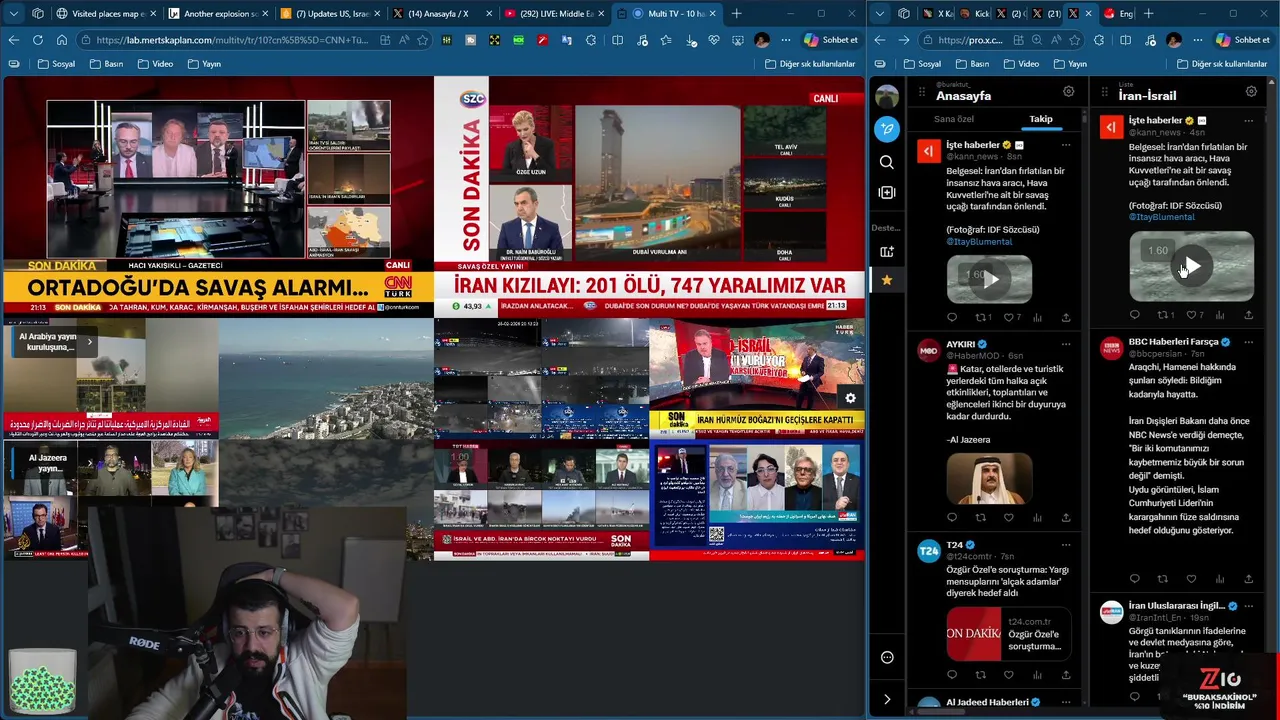Open the downloads icon in left browser toolbar
This screenshot has height=720, width=1280.
691,40
